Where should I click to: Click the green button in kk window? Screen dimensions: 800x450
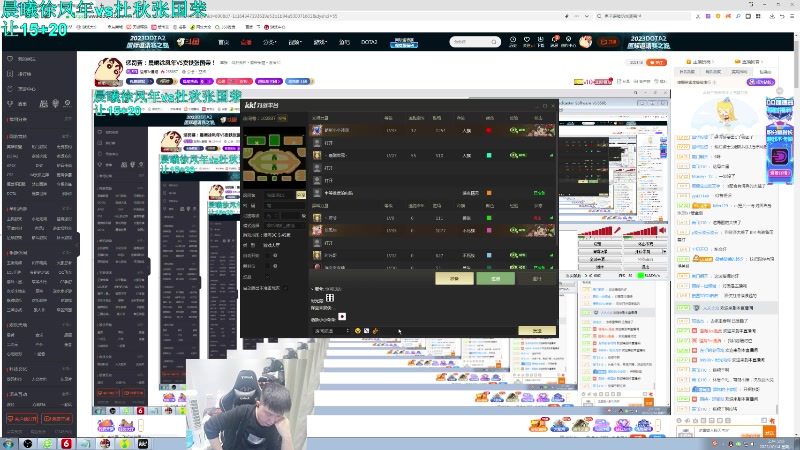[495, 279]
